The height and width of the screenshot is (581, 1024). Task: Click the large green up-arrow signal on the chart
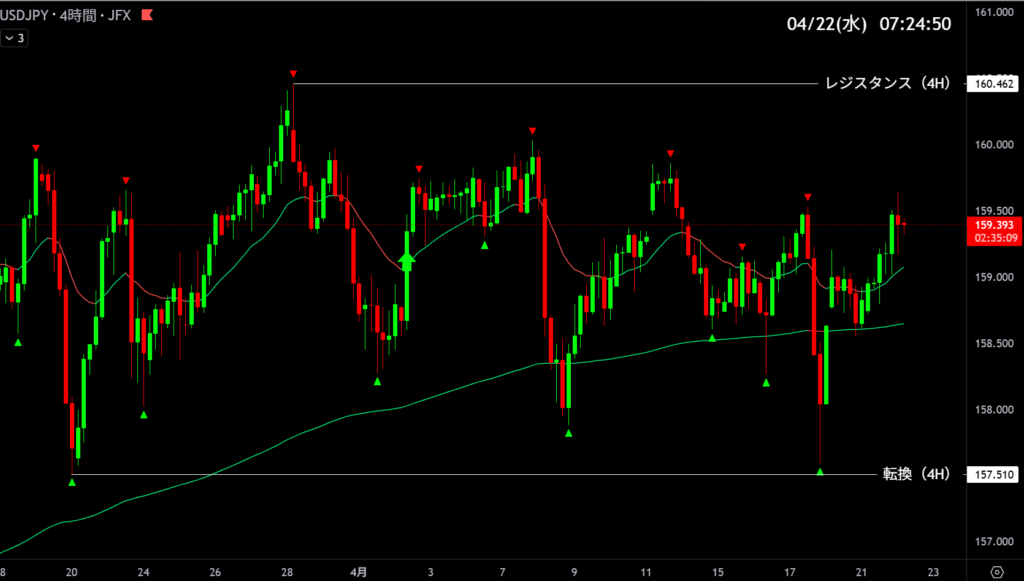(407, 261)
